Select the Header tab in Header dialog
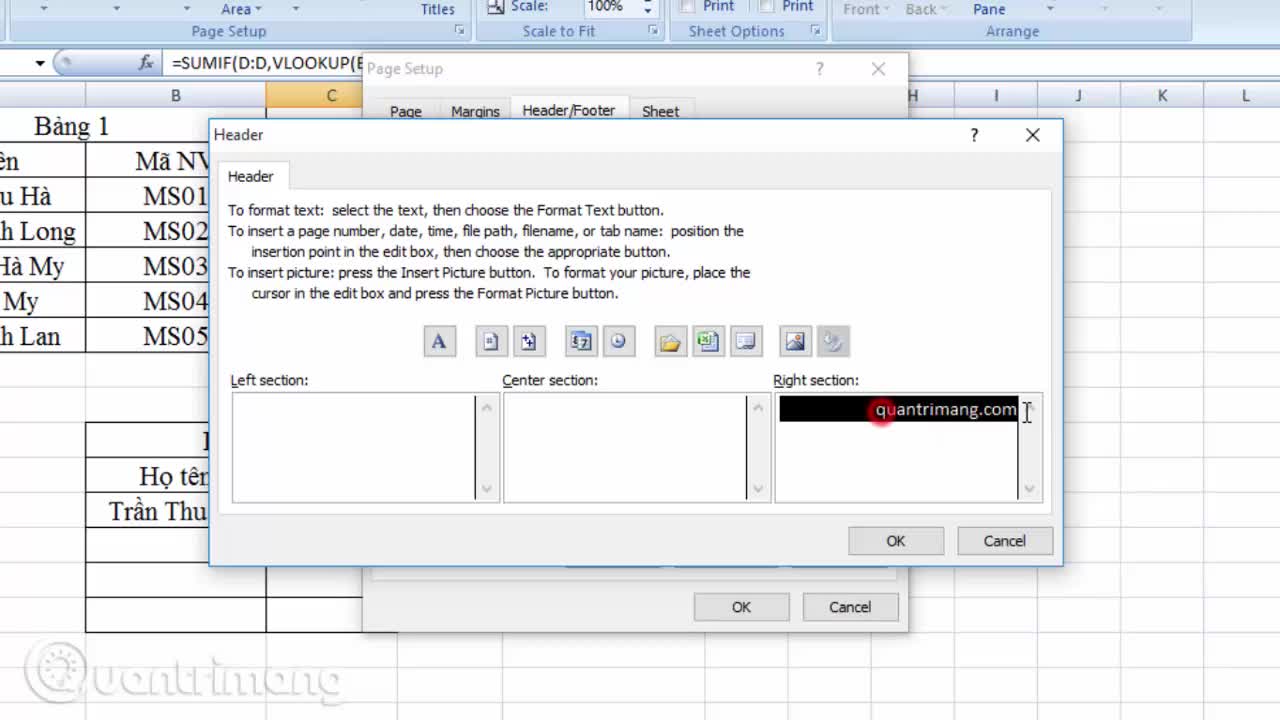The height and width of the screenshot is (720, 1280). tap(250, 176)
